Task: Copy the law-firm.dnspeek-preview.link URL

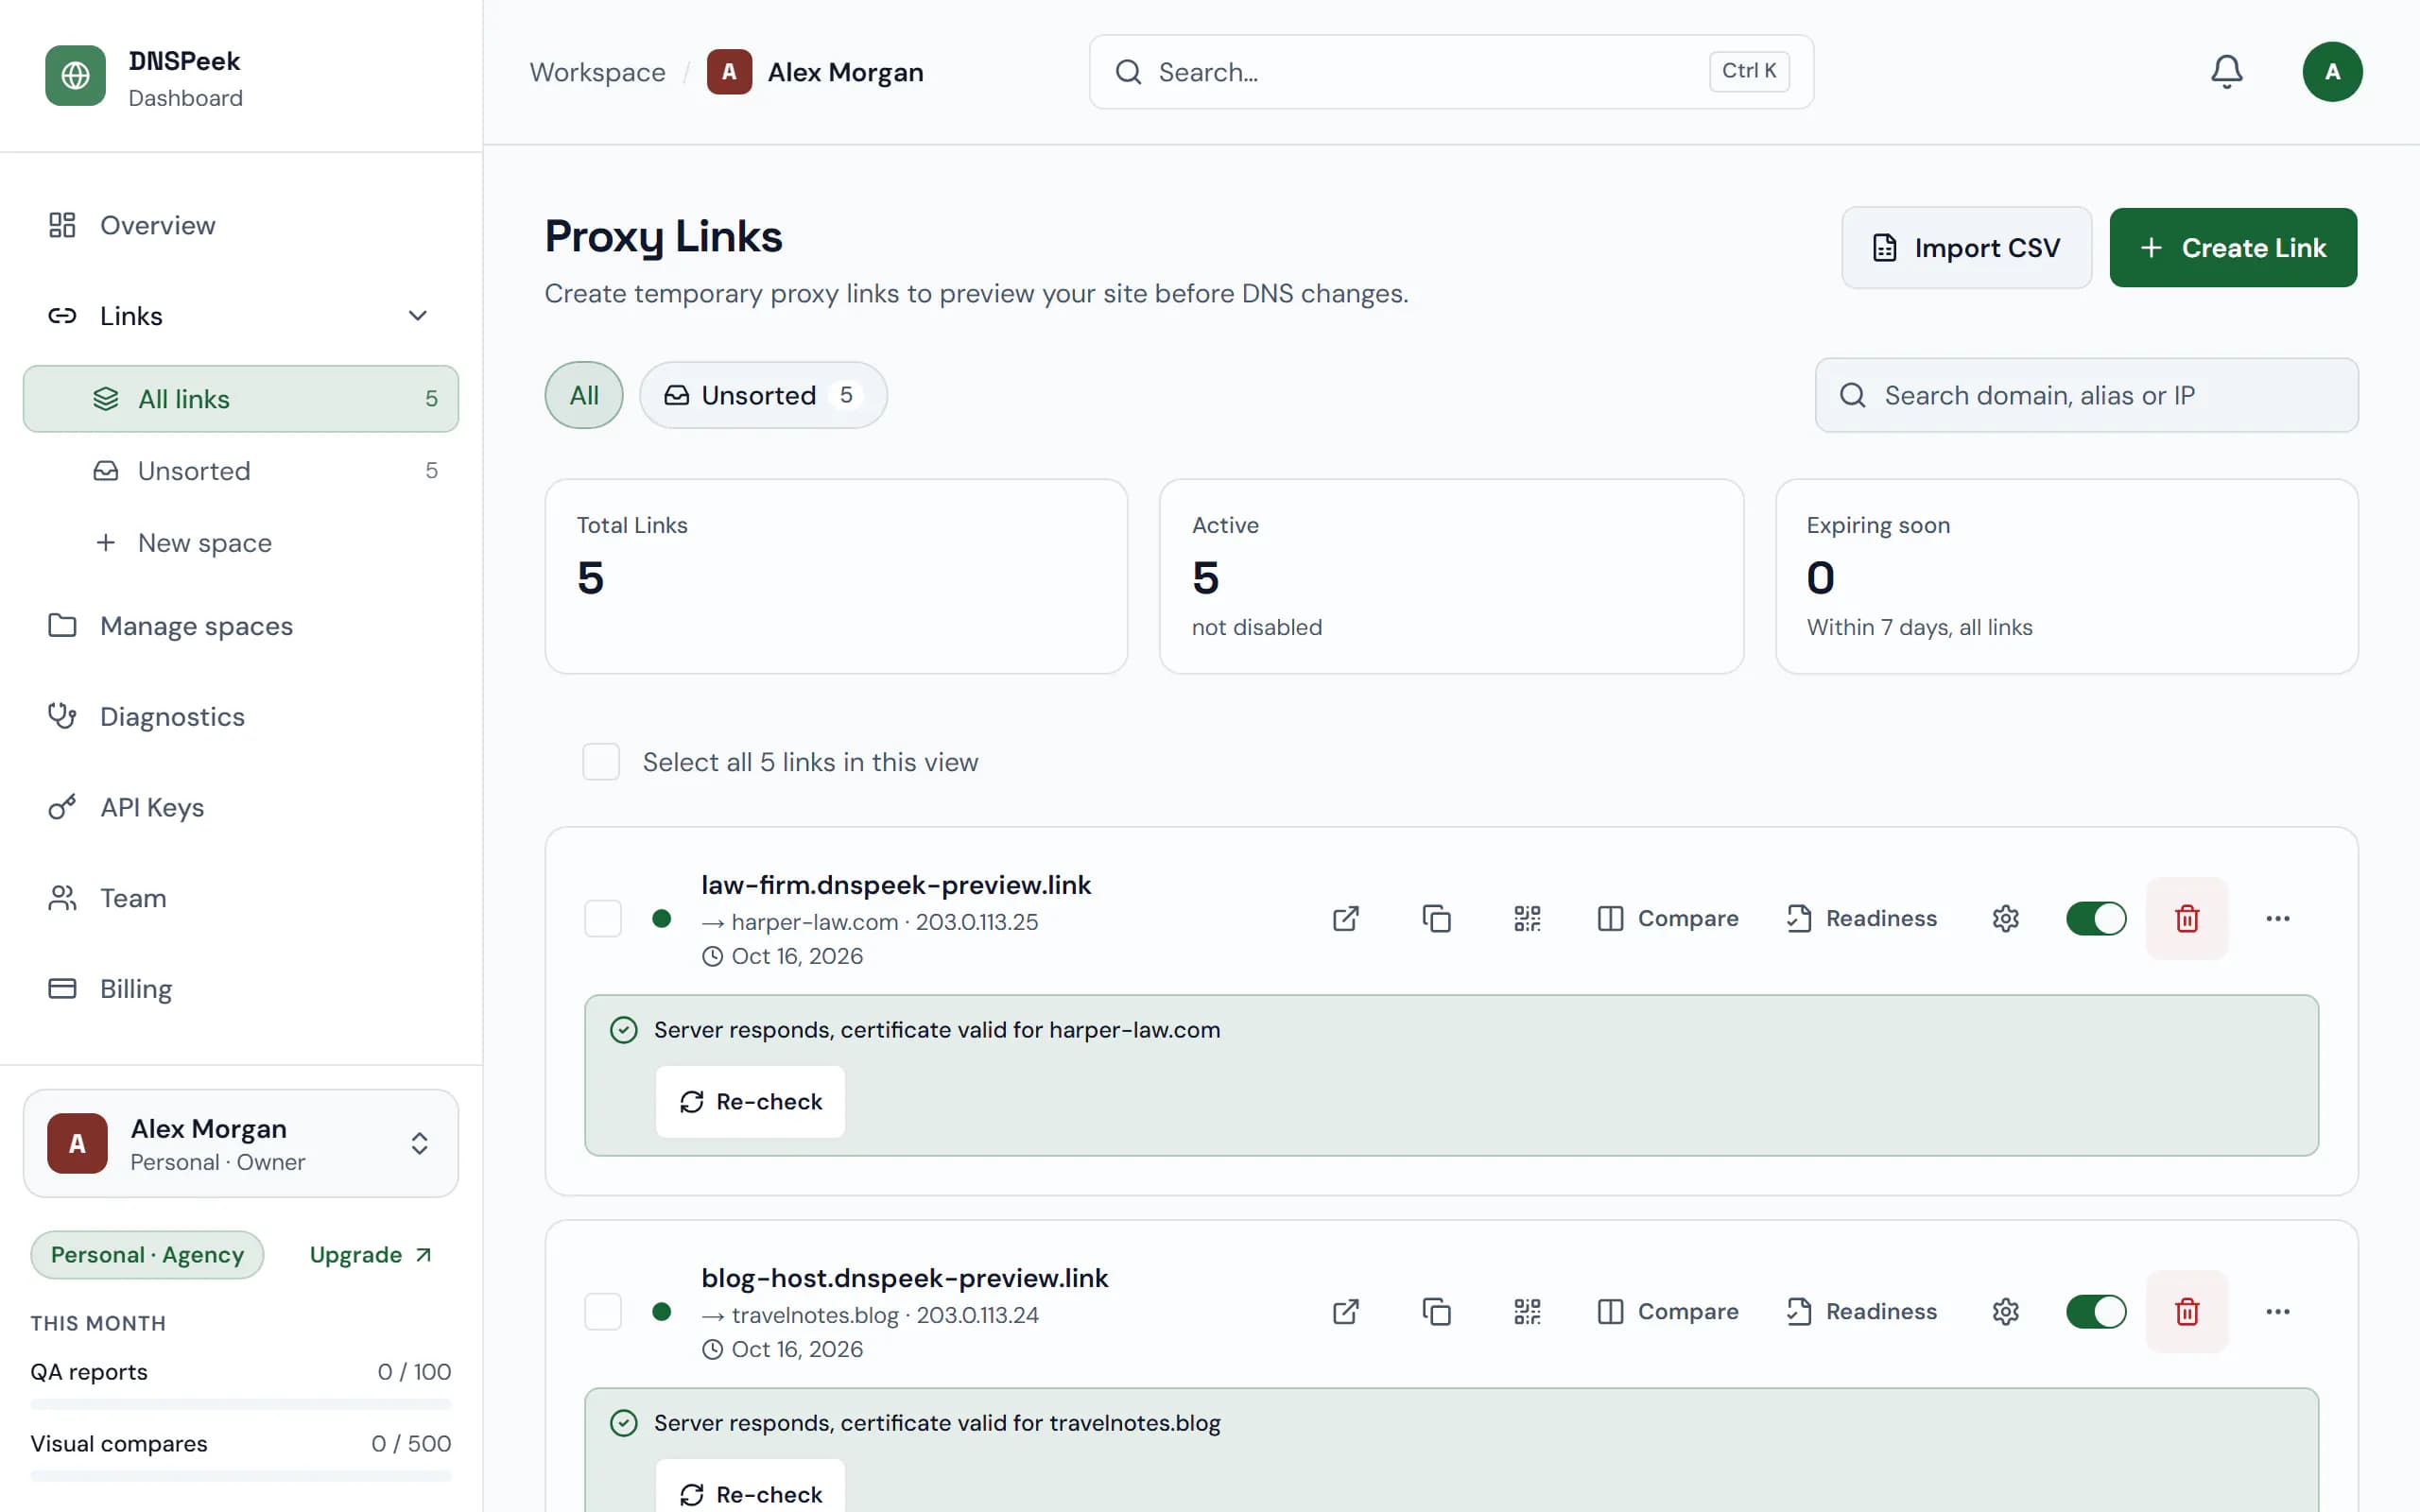Action: click(x=1436, y=918)
